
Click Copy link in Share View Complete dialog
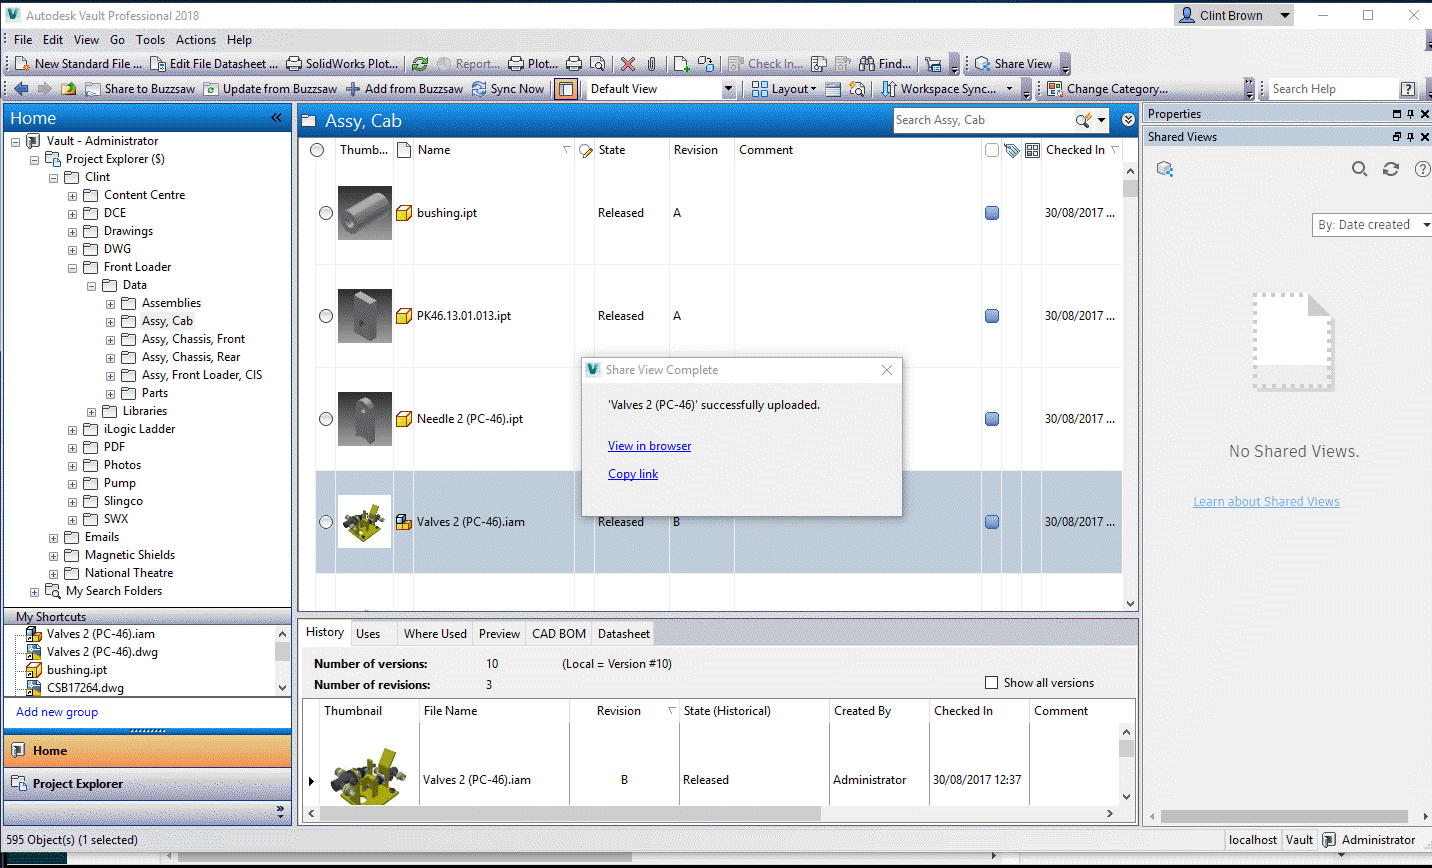633,474
